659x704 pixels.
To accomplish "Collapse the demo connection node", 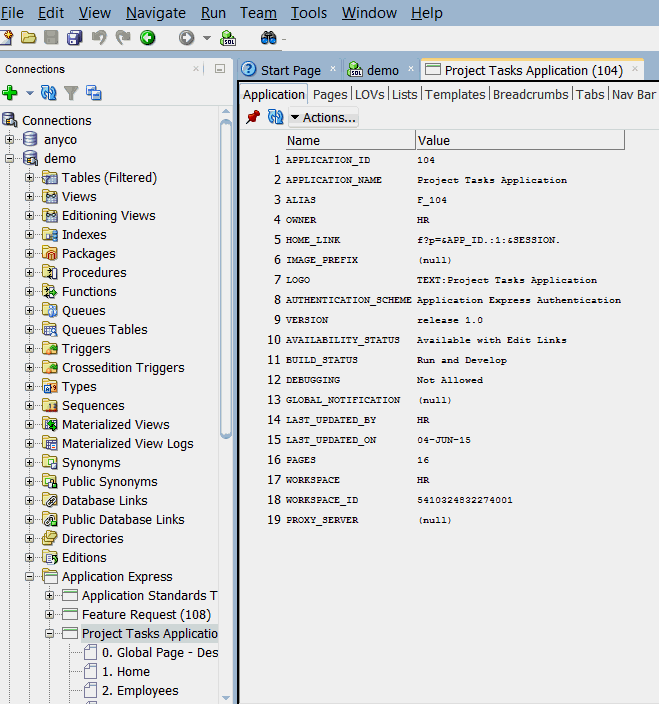I will click(10, 159).
